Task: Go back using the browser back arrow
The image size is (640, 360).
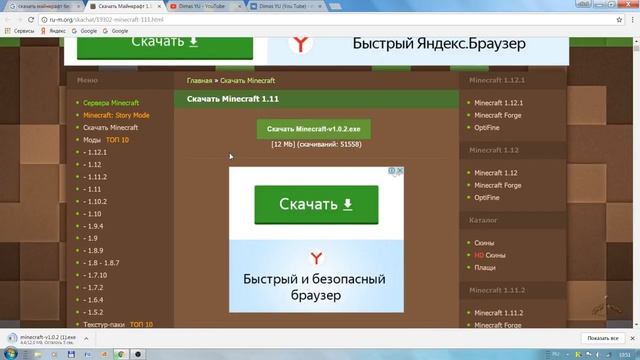Action: [8, 20]
